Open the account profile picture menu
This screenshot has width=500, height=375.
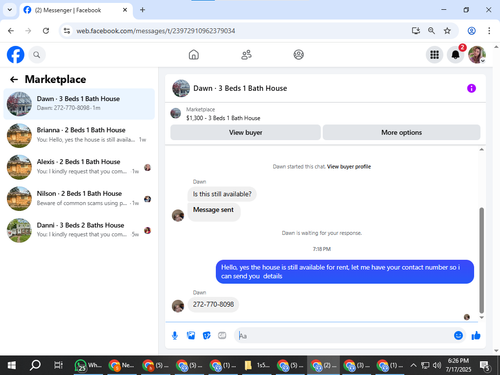coord(477,55)
